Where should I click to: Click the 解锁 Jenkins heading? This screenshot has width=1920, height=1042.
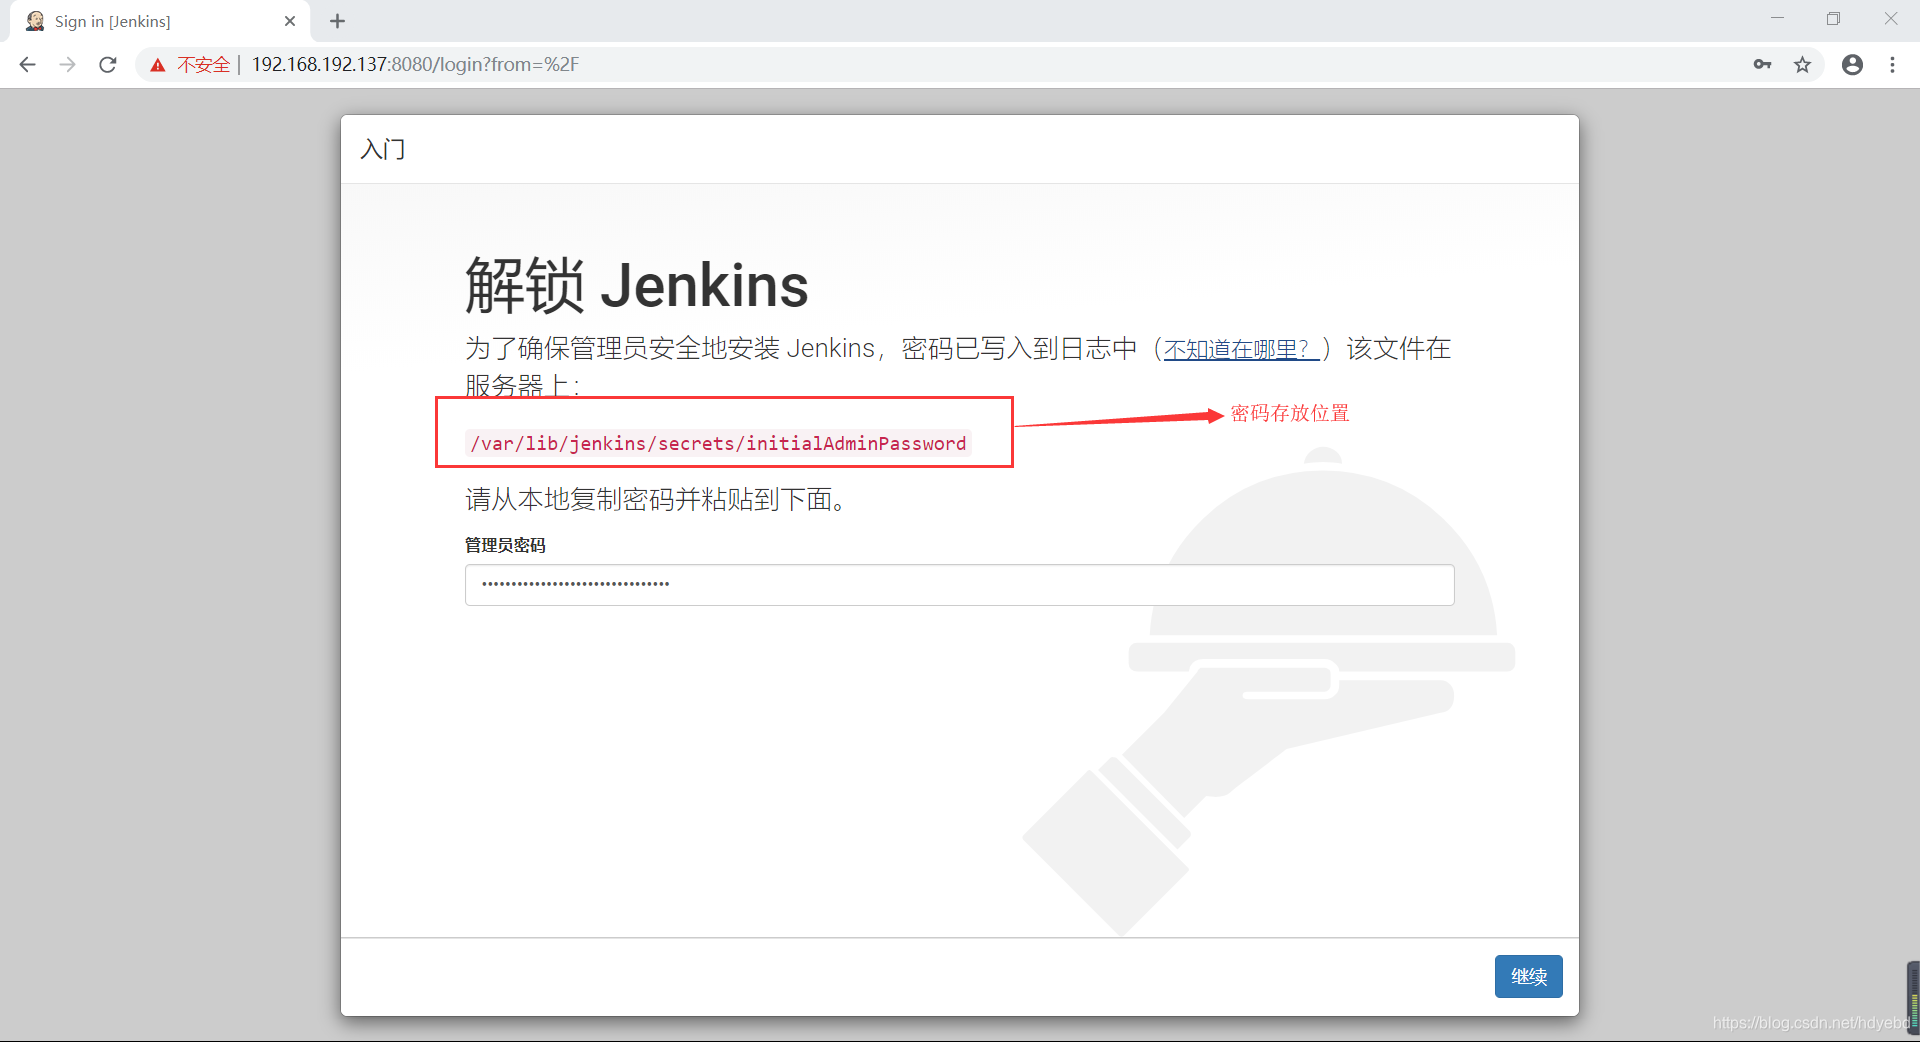pos(636,286)
